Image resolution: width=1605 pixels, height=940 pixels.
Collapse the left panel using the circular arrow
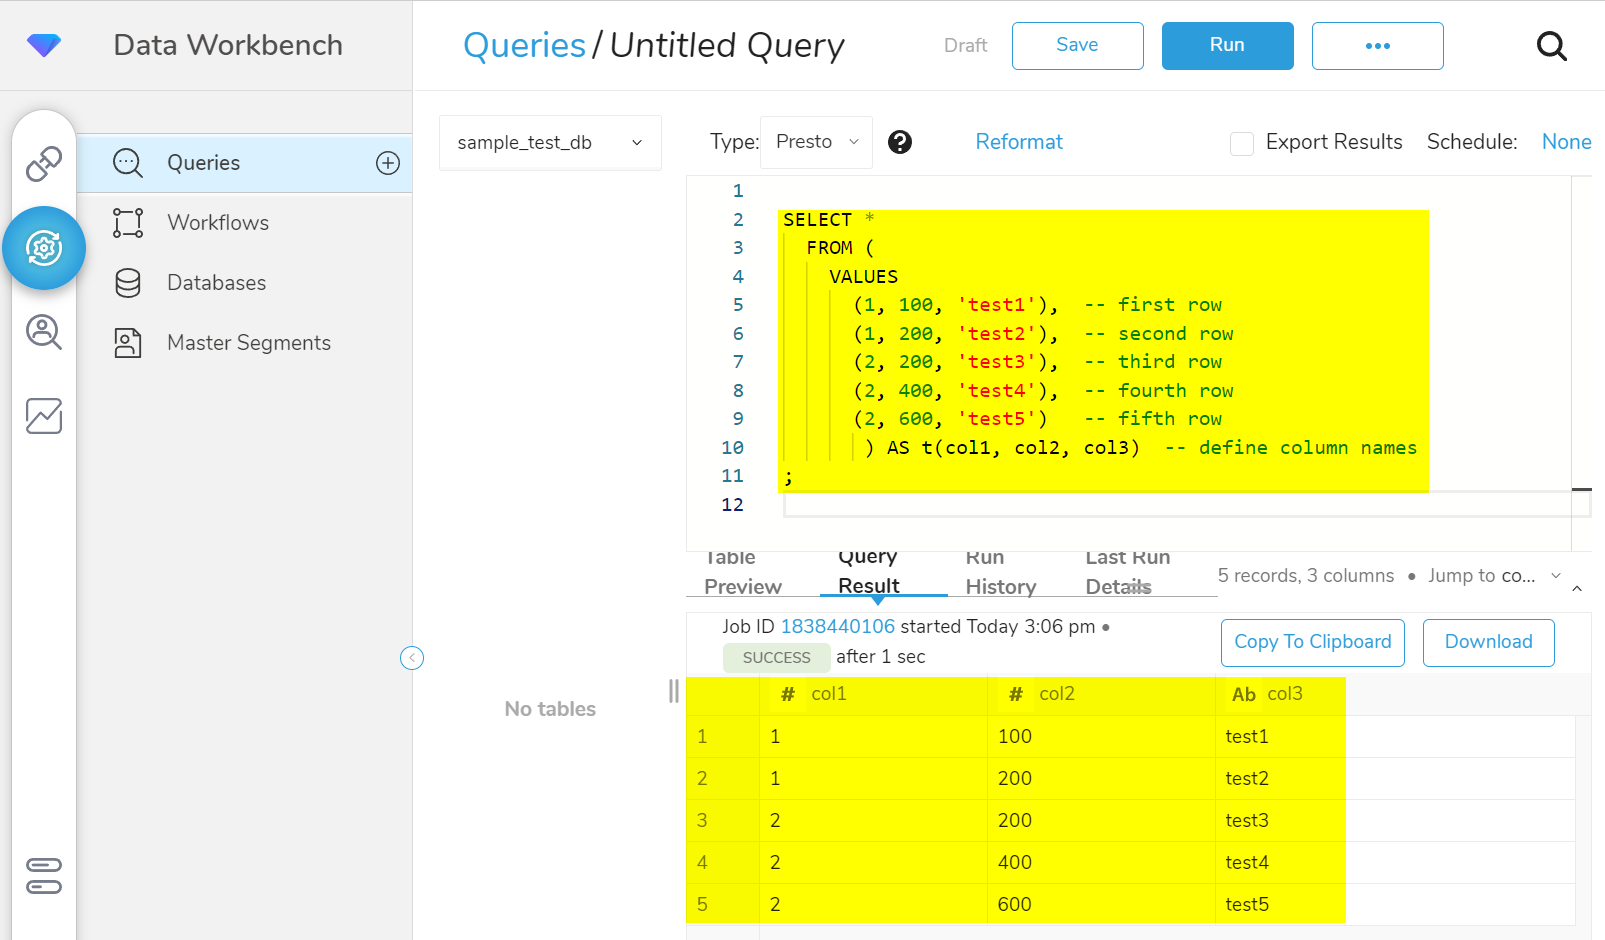[412, 657]
